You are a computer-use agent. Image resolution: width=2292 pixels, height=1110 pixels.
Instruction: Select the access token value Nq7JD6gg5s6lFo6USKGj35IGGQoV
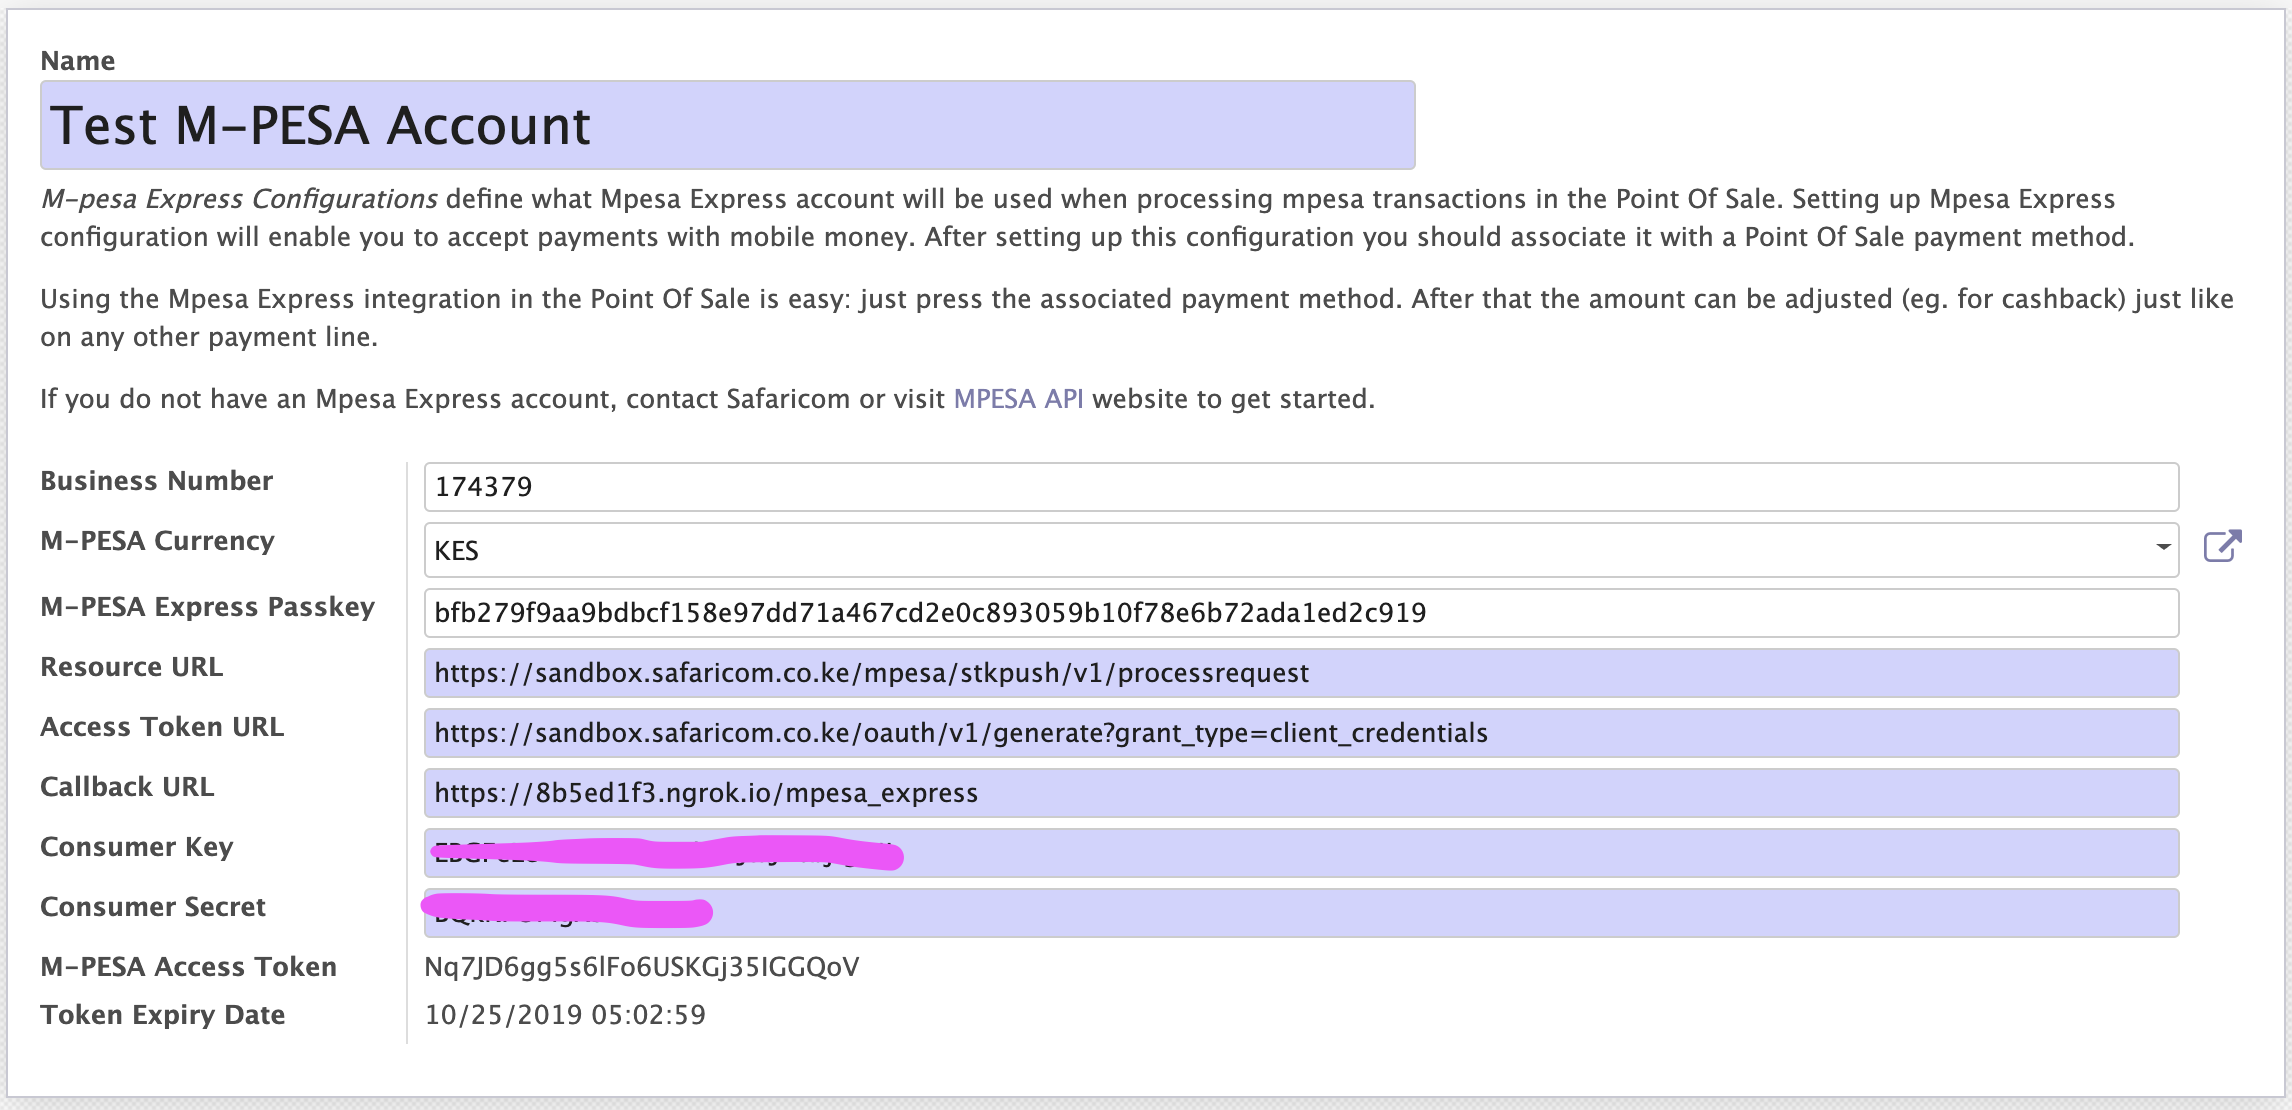coord(642,967)
